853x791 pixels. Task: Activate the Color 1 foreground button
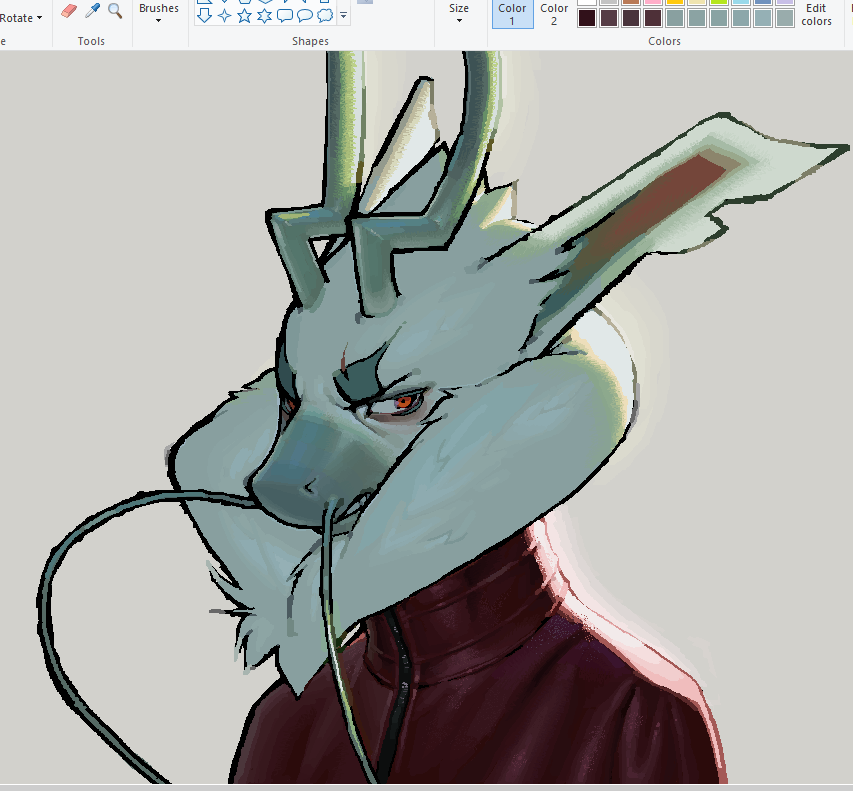point(512,14)
